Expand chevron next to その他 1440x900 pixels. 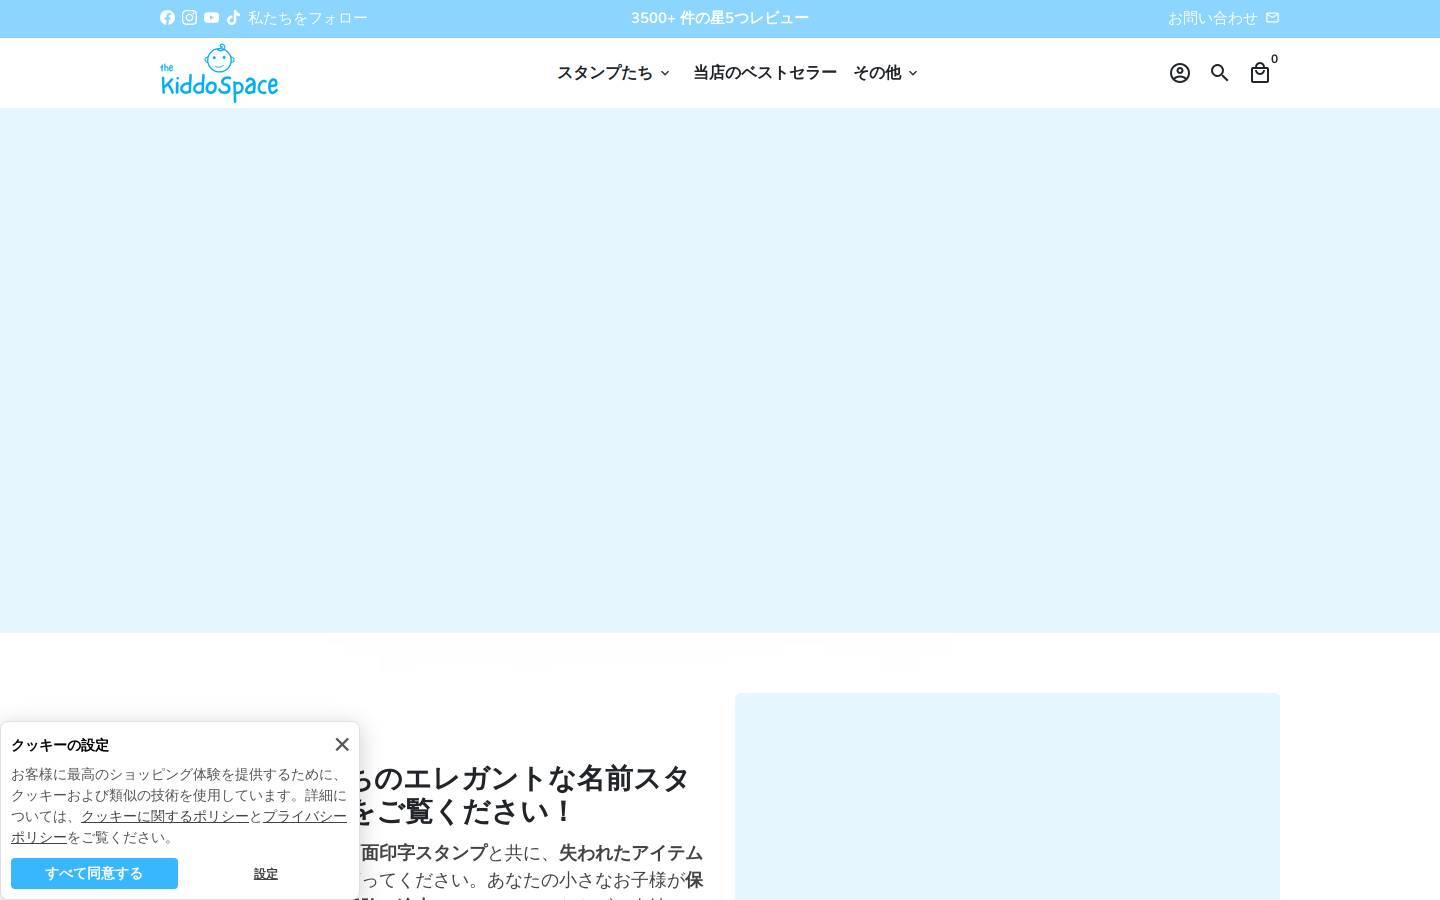pos(912,73)
